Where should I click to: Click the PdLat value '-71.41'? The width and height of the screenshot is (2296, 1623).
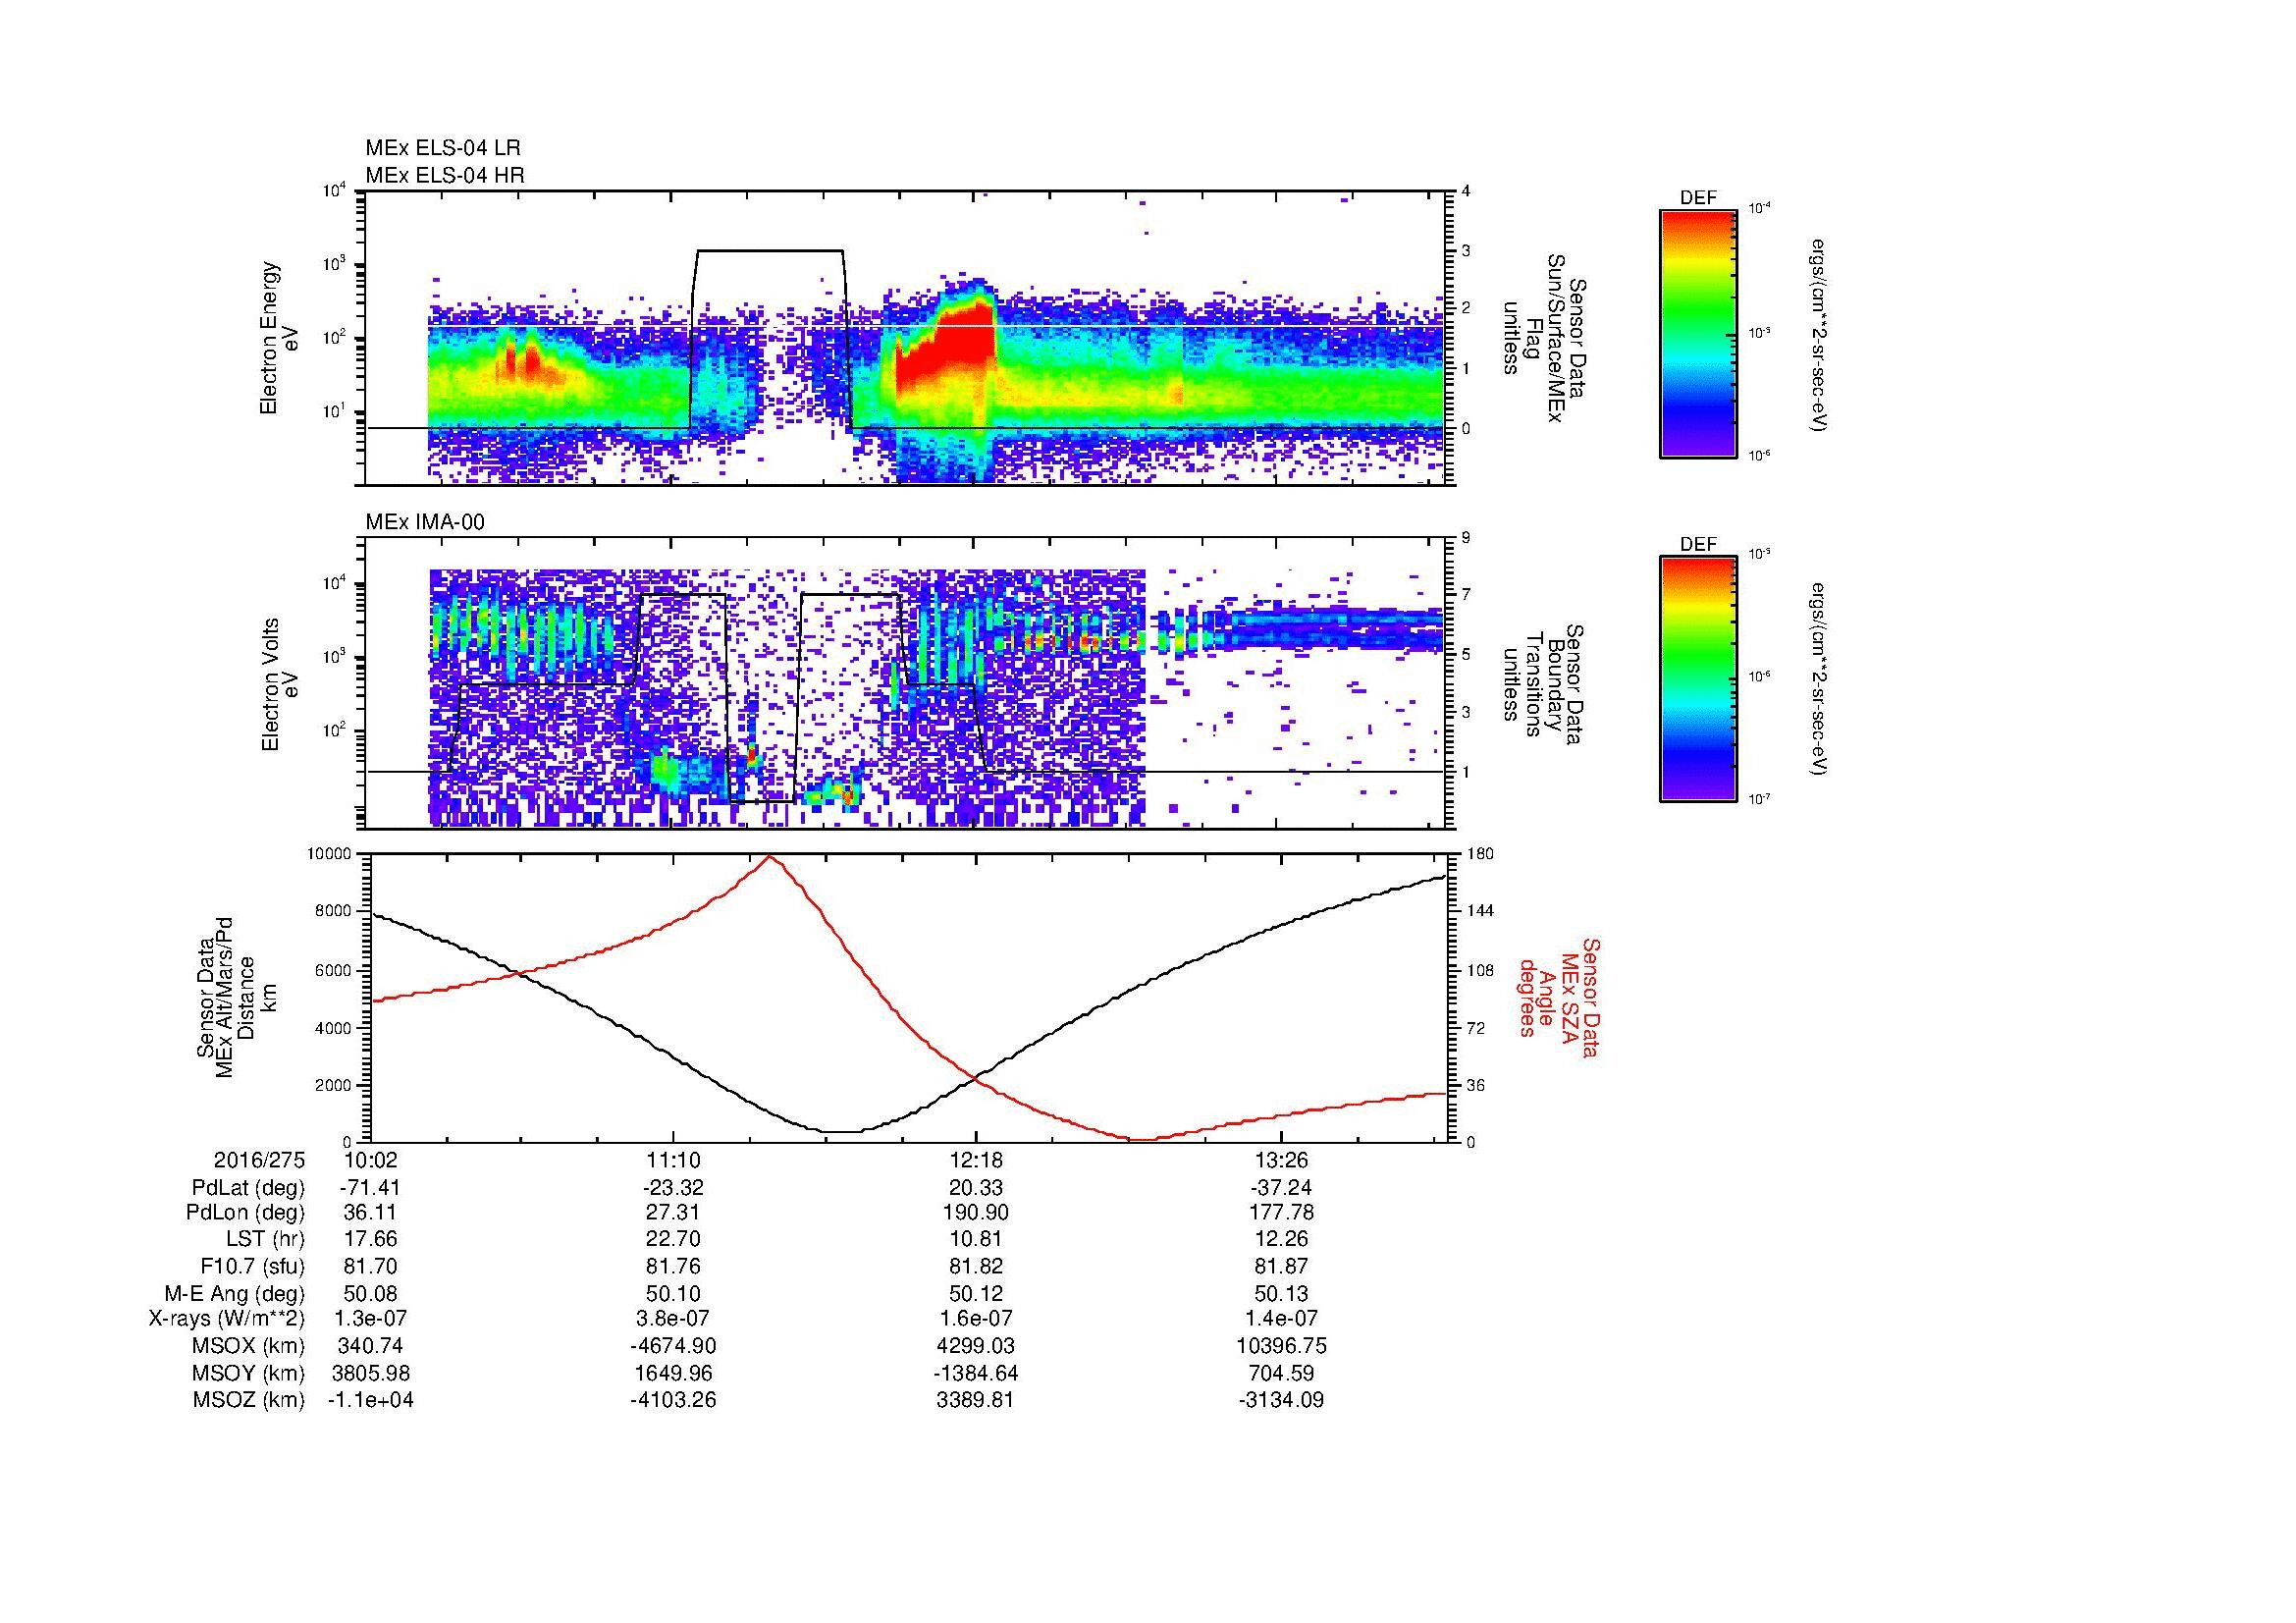click(371, 1188)
